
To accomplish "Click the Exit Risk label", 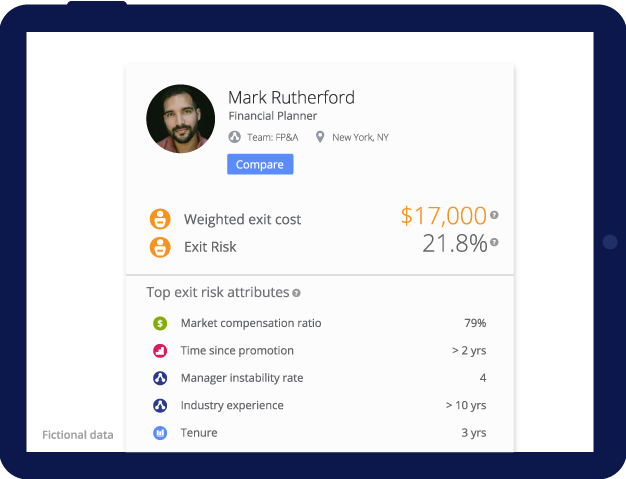I will point(210,247).
